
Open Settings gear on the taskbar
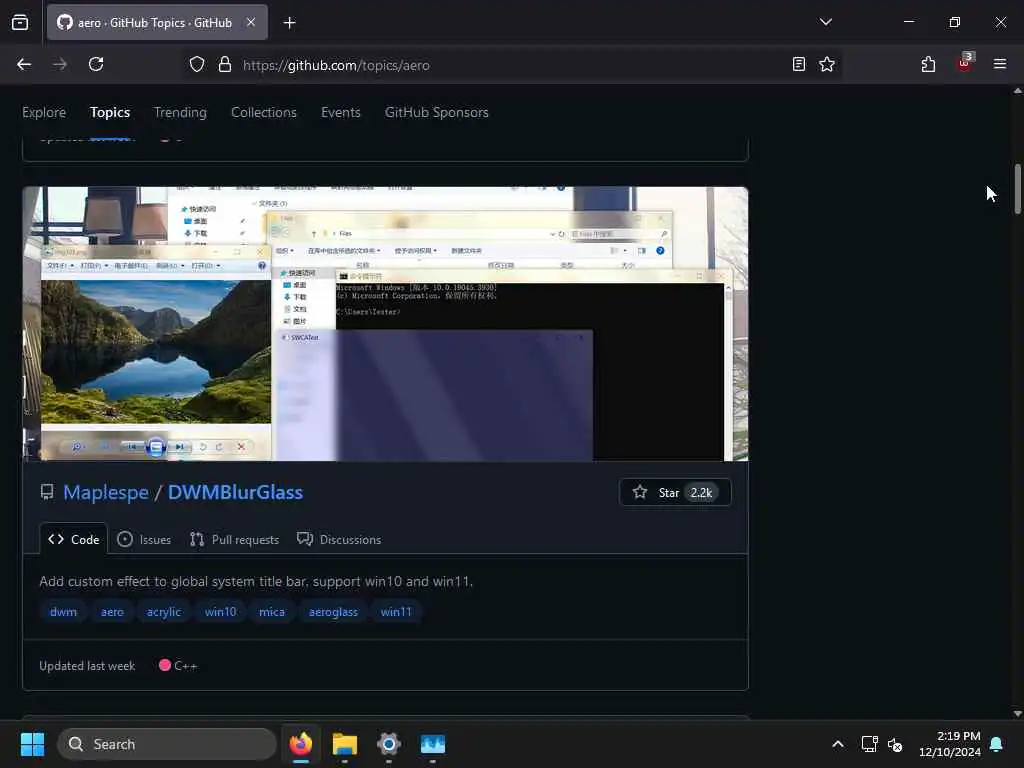389,744
